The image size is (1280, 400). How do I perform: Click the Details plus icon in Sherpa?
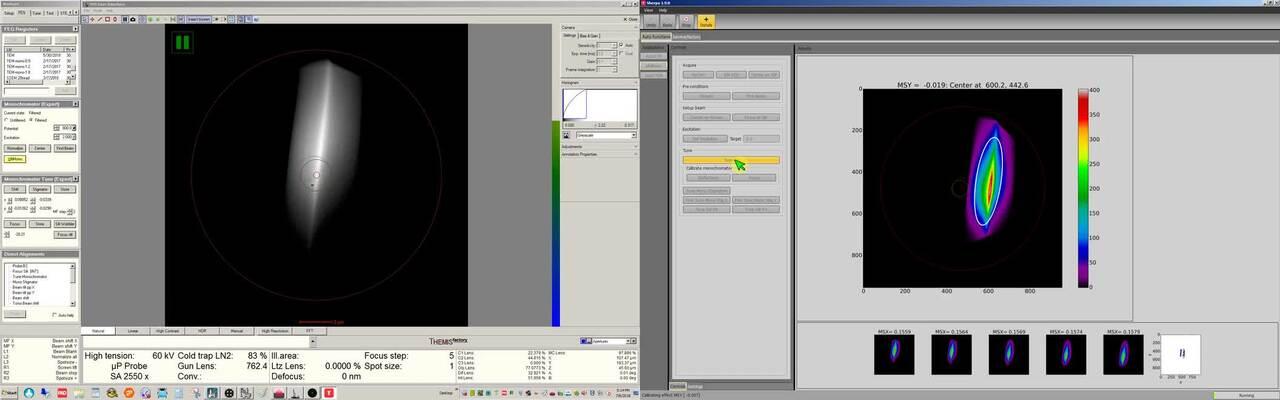(707, 20)
